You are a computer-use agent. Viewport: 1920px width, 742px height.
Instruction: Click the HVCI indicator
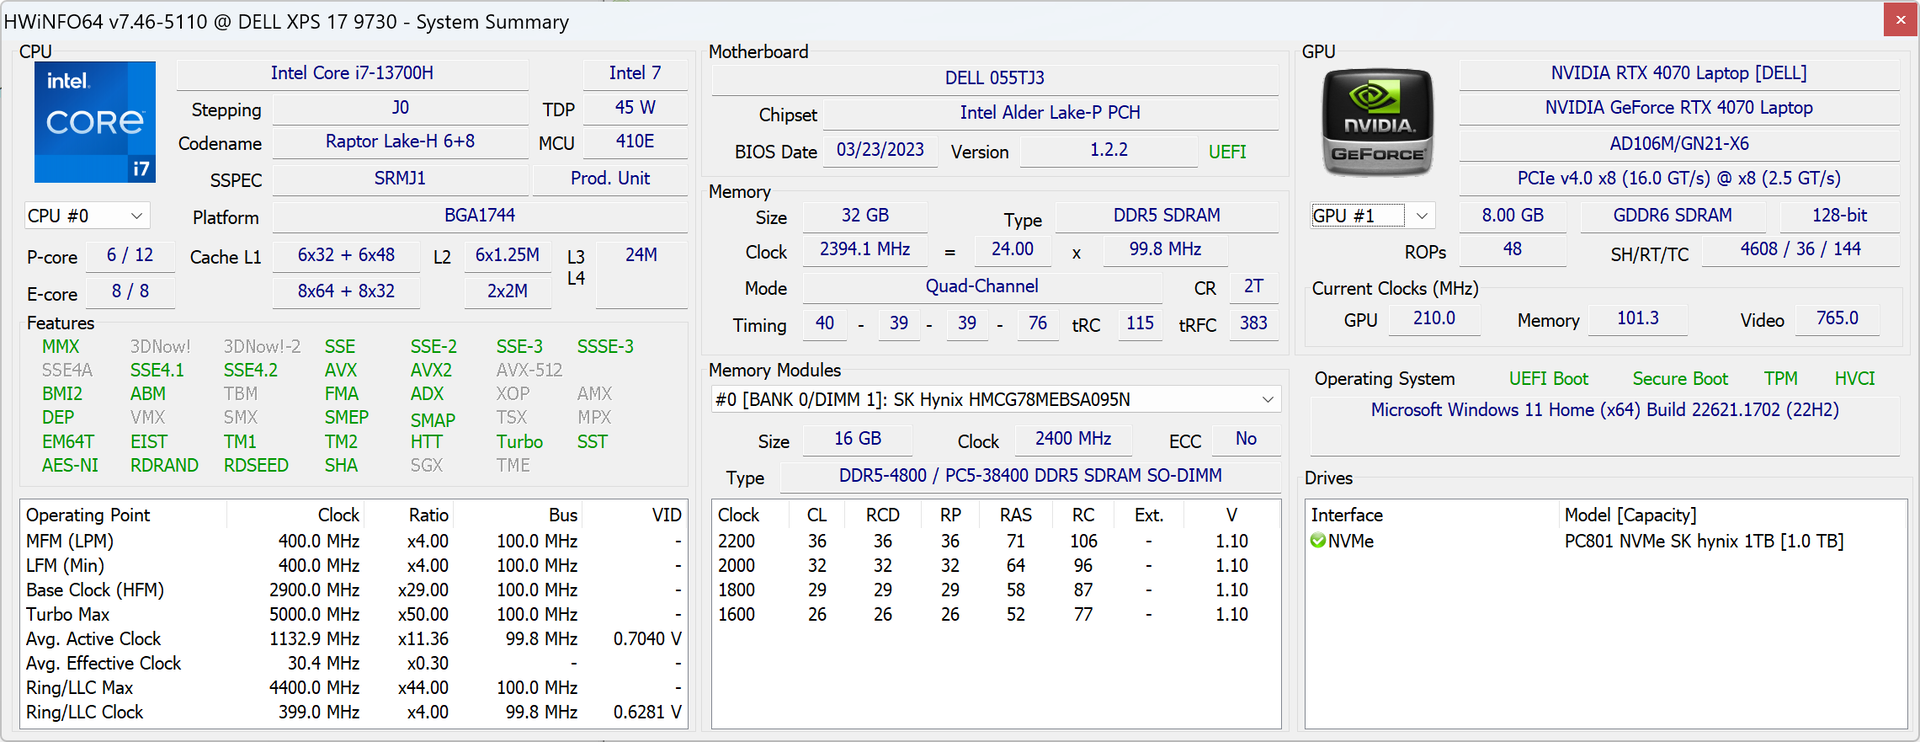point(1854,379)
